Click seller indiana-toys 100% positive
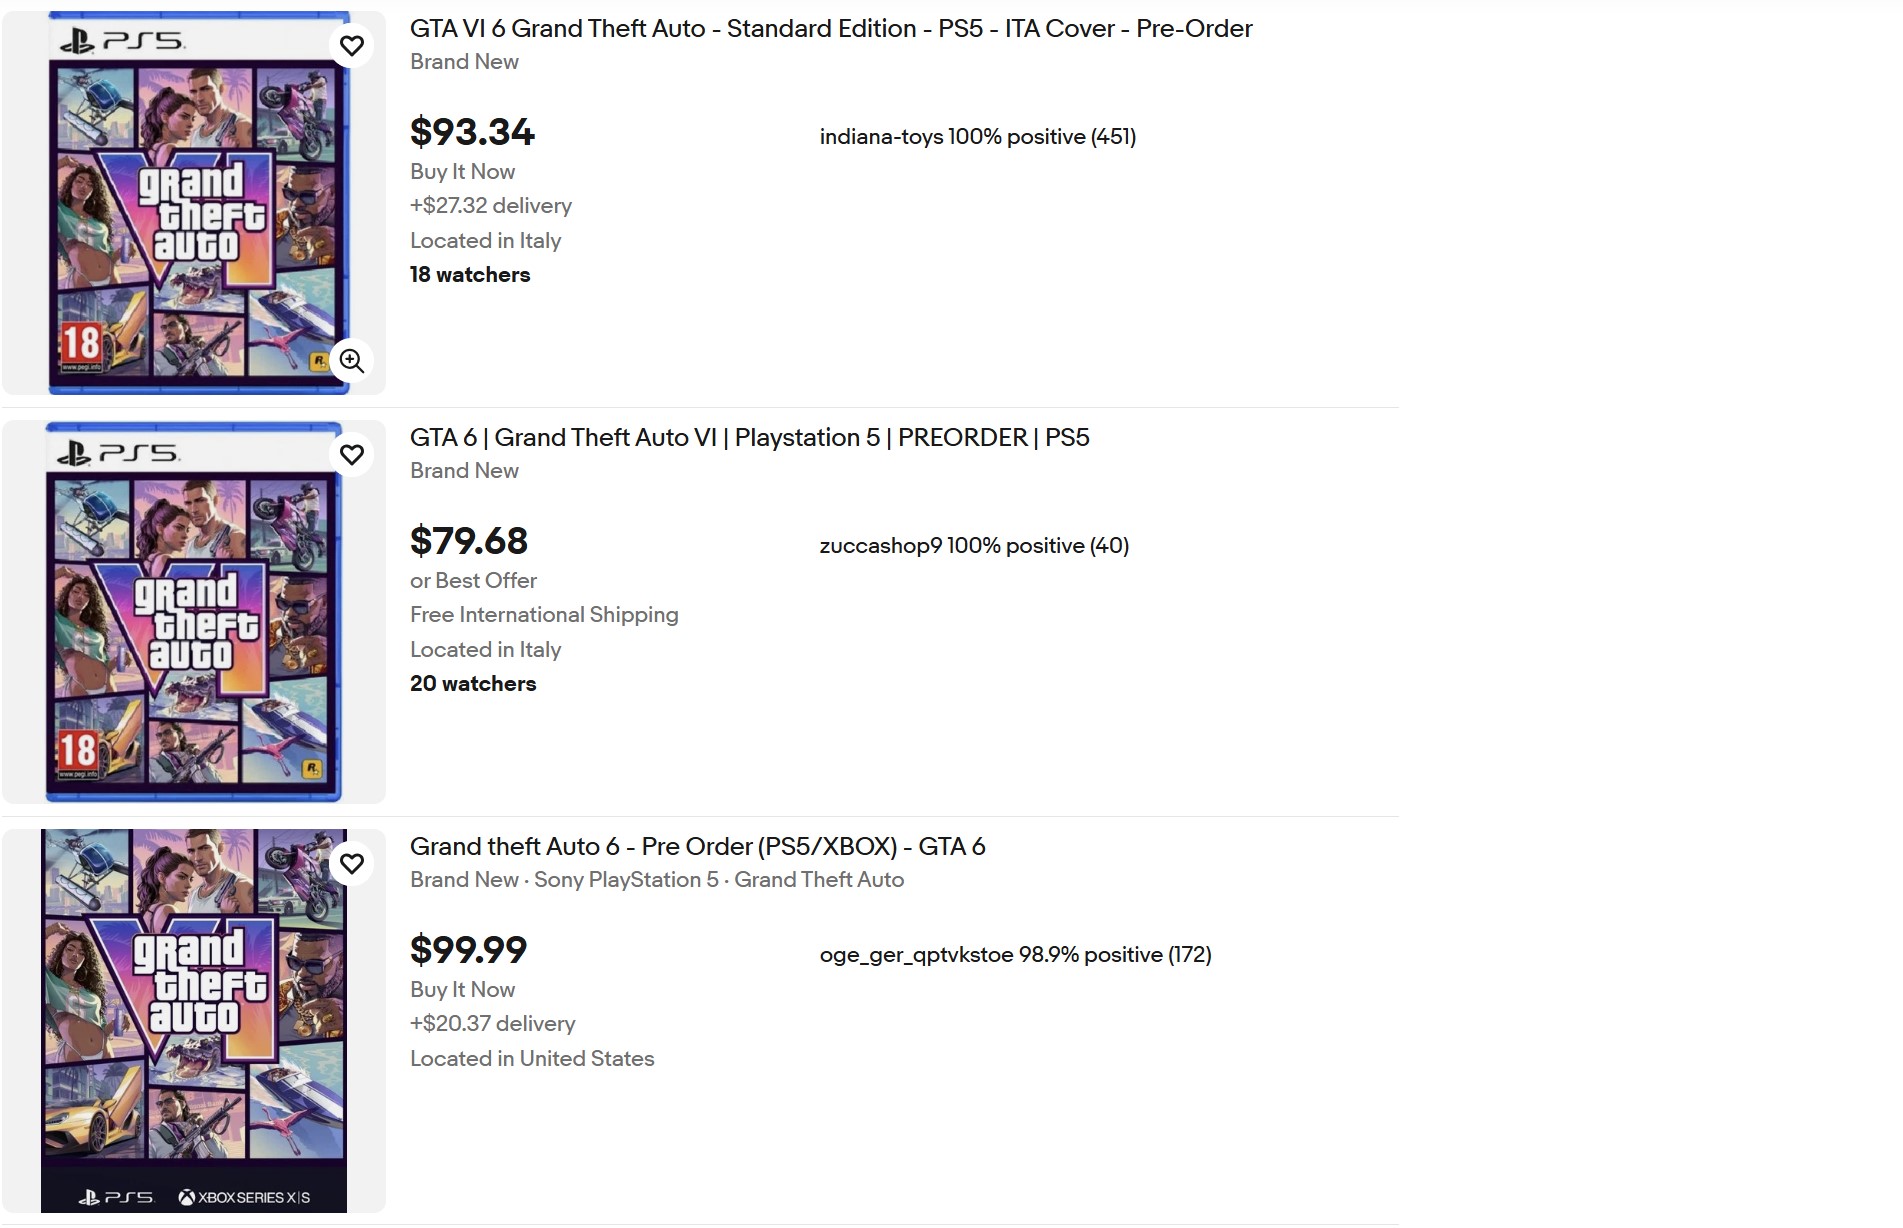 click(978, 137)
